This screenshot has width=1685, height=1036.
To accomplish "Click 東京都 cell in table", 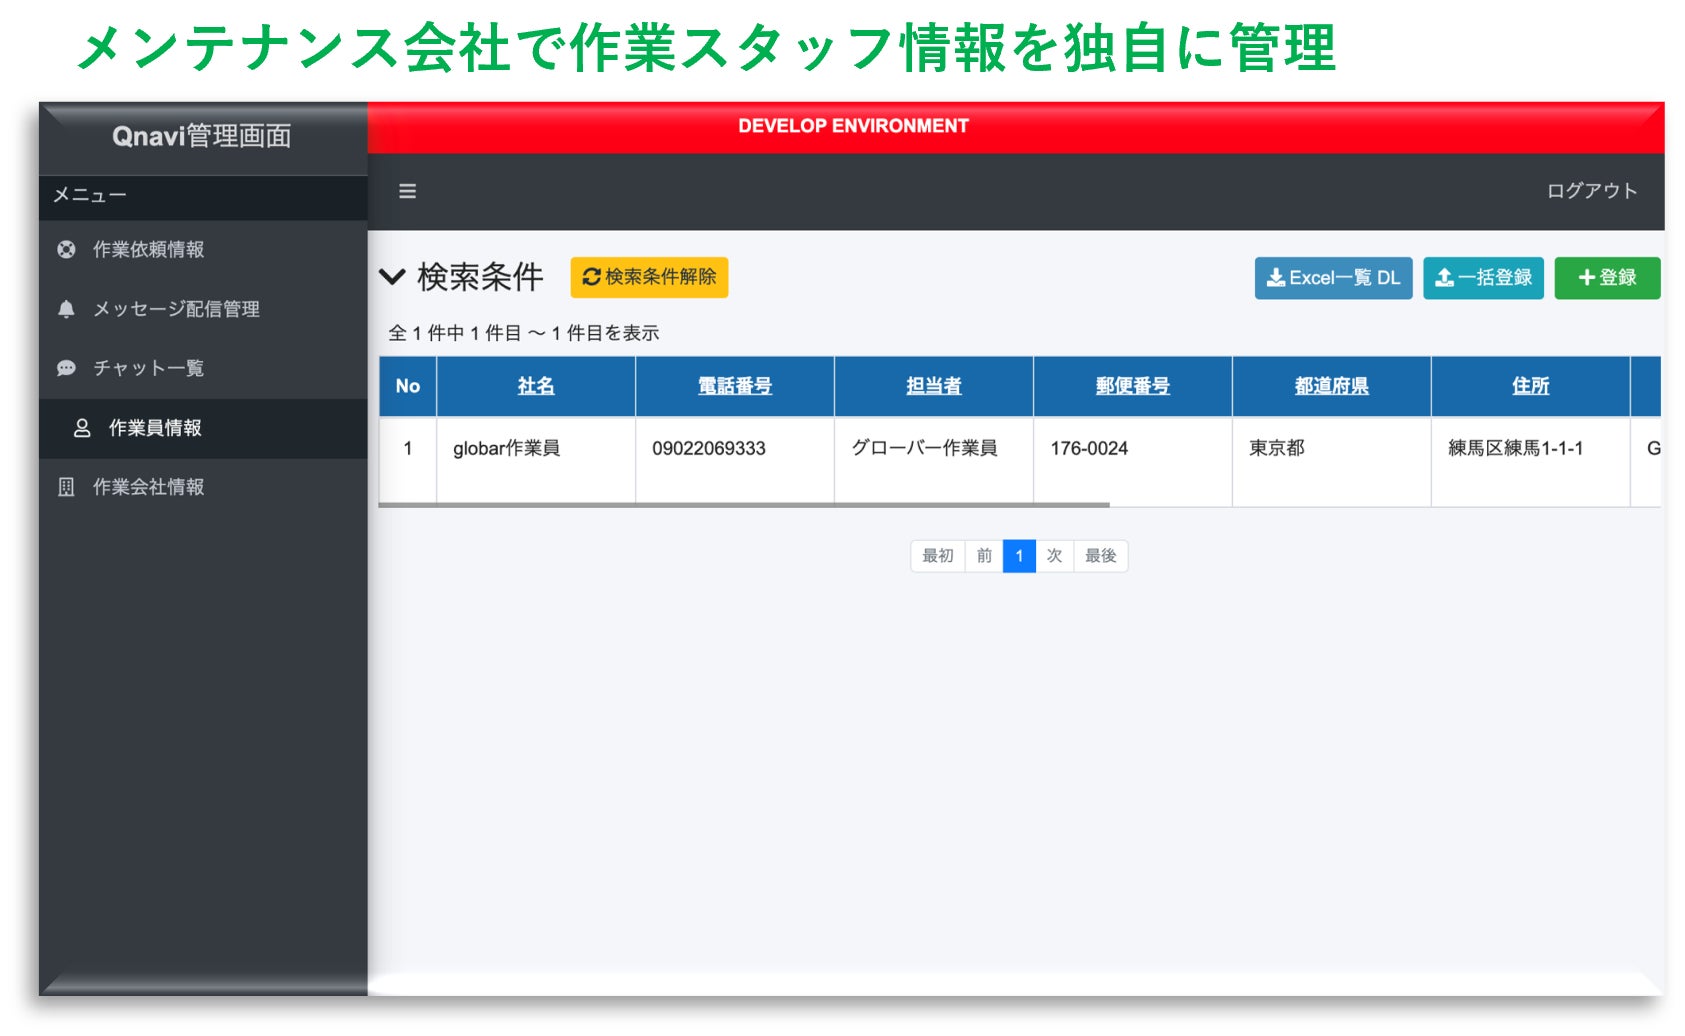I will (1332, 460).
